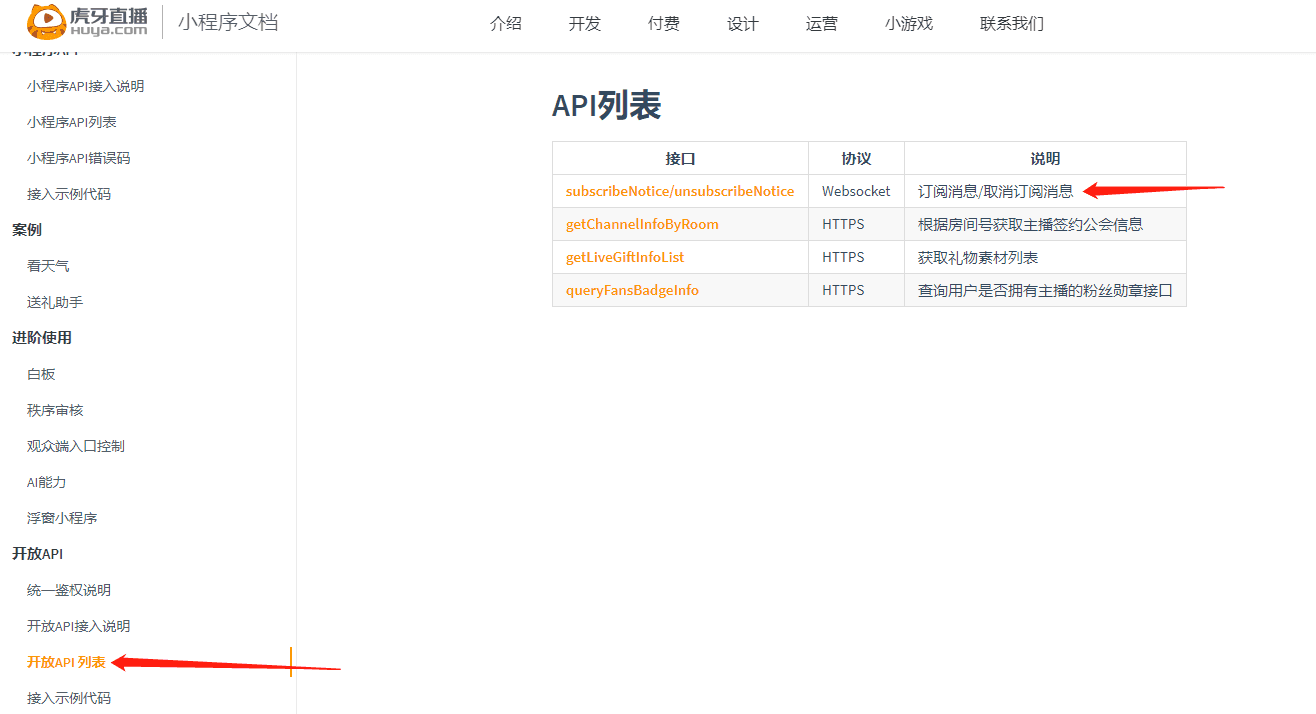Open the subscribeNotice/unsubscribeNotice API link
The width and height of the screenshot is (1316, 714).
click(680, 191)
